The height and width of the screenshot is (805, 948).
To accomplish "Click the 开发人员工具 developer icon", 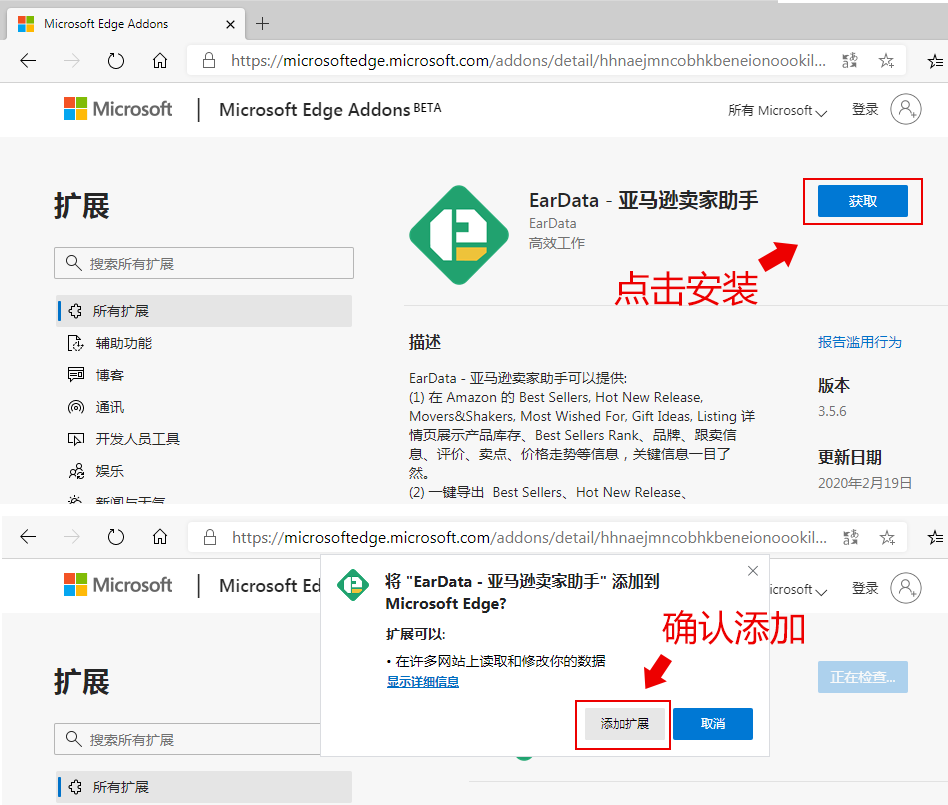I will 76,439.
